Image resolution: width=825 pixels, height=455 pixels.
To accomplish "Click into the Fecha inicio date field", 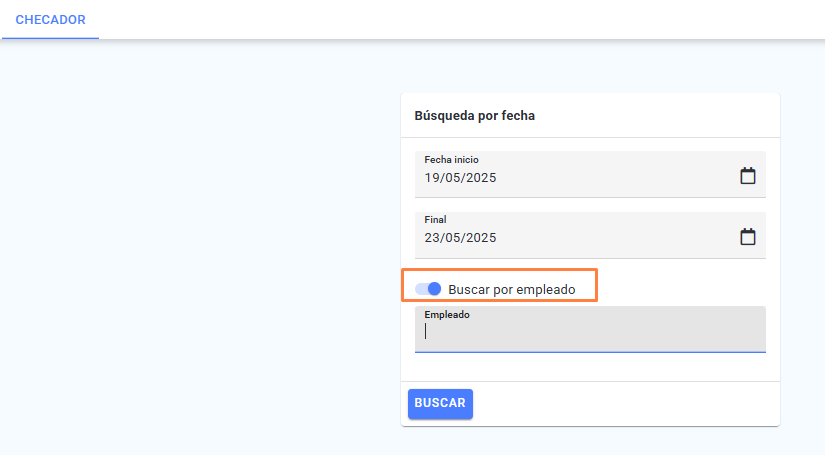I will tap(590, 175).
